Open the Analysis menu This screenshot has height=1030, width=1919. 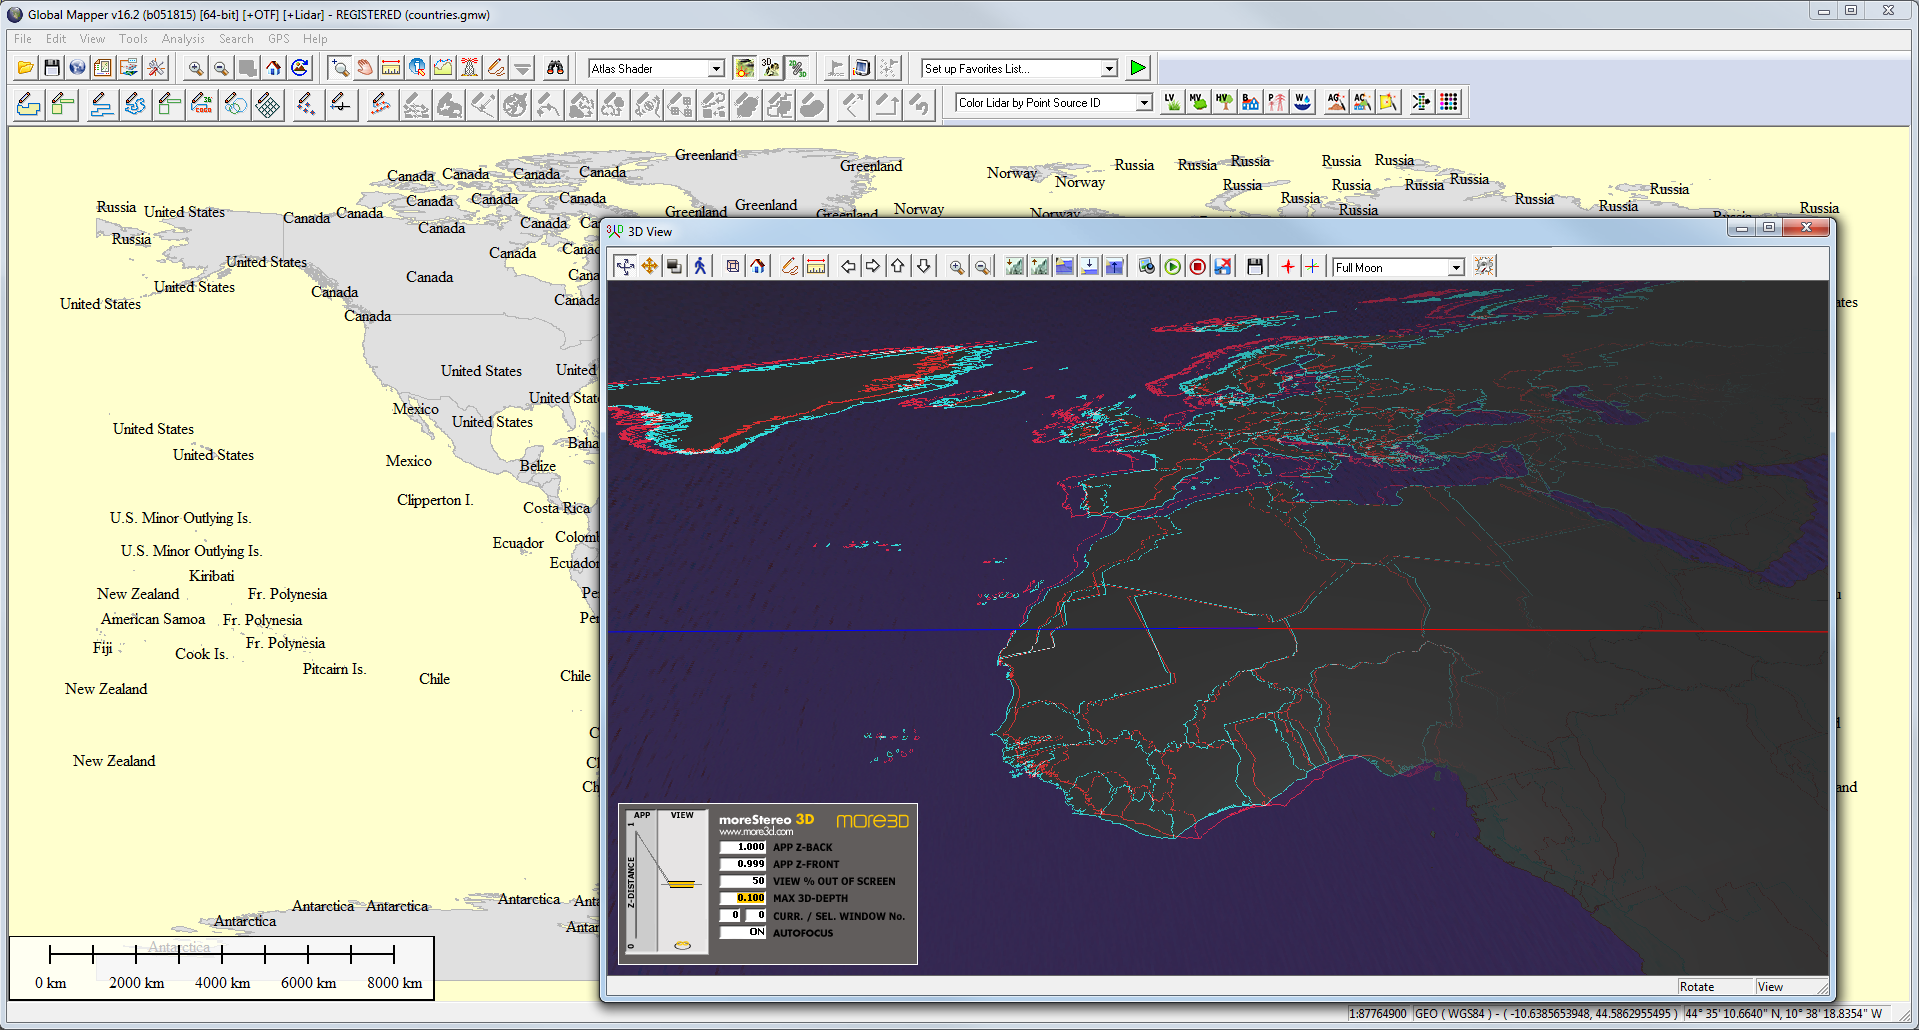[x=183, y=39]
